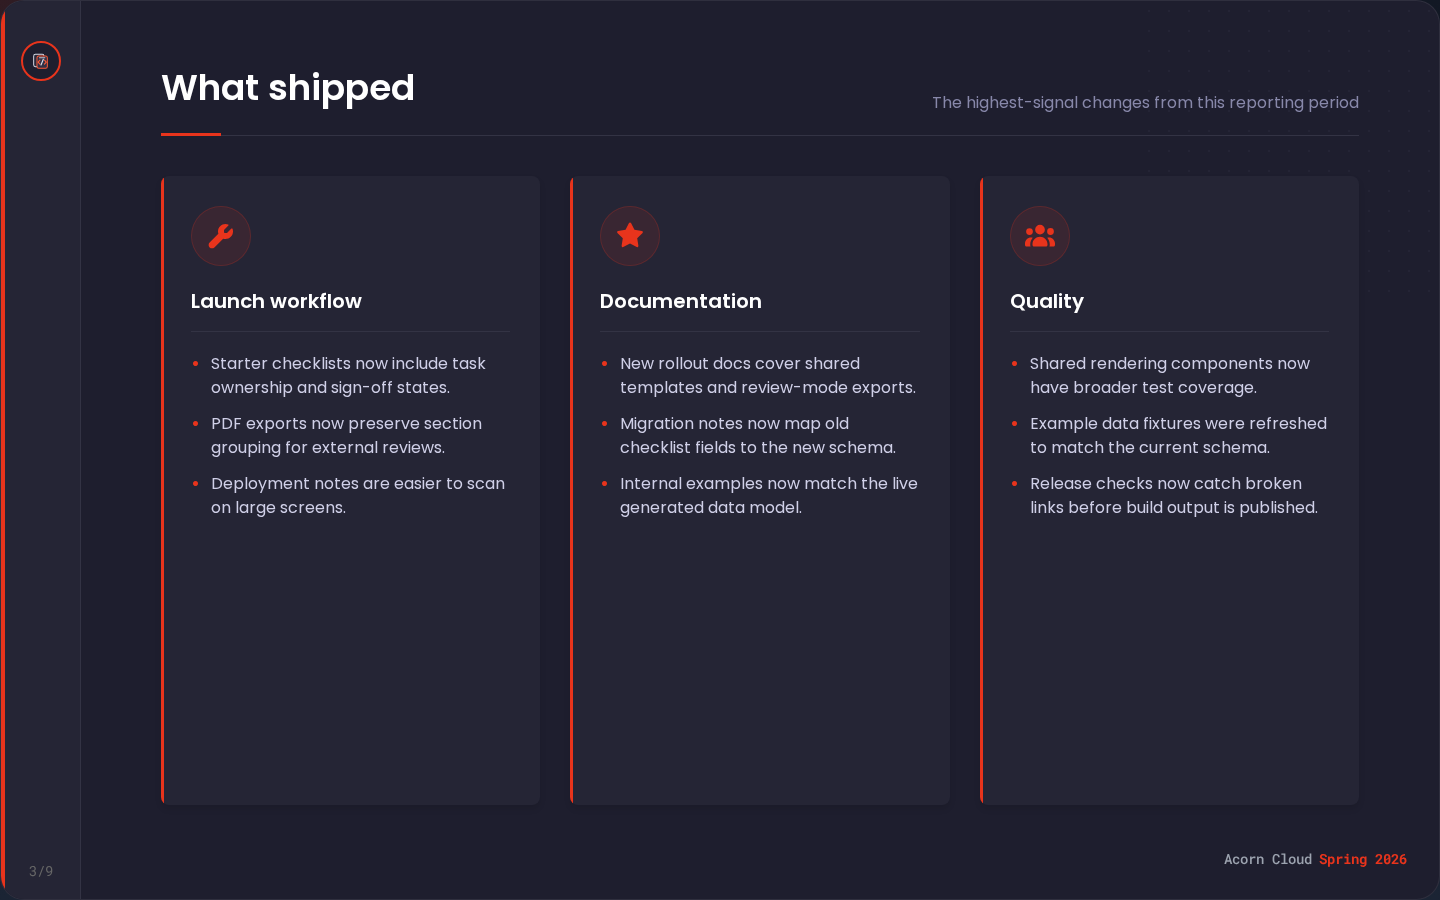Click the example data fixtures bullet

(1178, 435)
